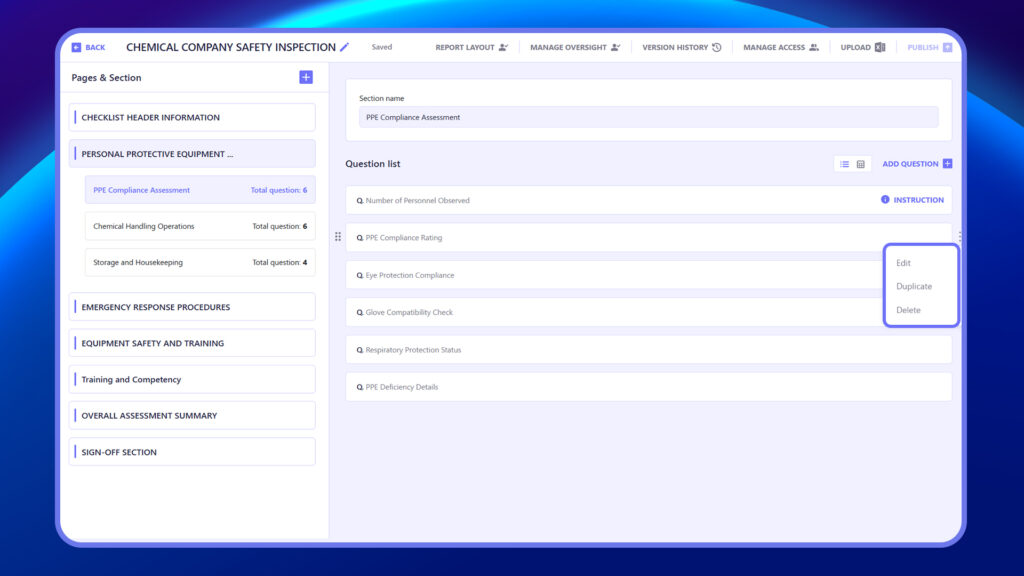Open Report Layout
The width and height of the screenshot is (1024, 576).
[471, 47]
